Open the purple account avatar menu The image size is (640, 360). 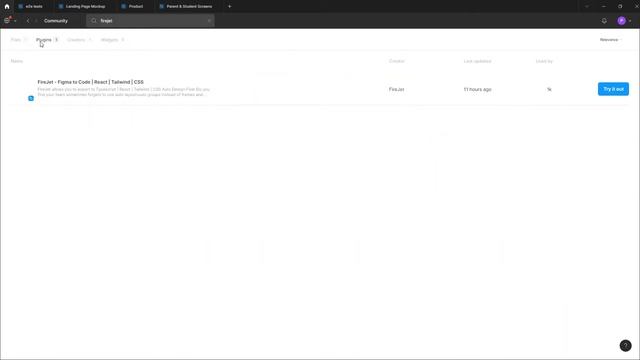[x=621, y=21]
